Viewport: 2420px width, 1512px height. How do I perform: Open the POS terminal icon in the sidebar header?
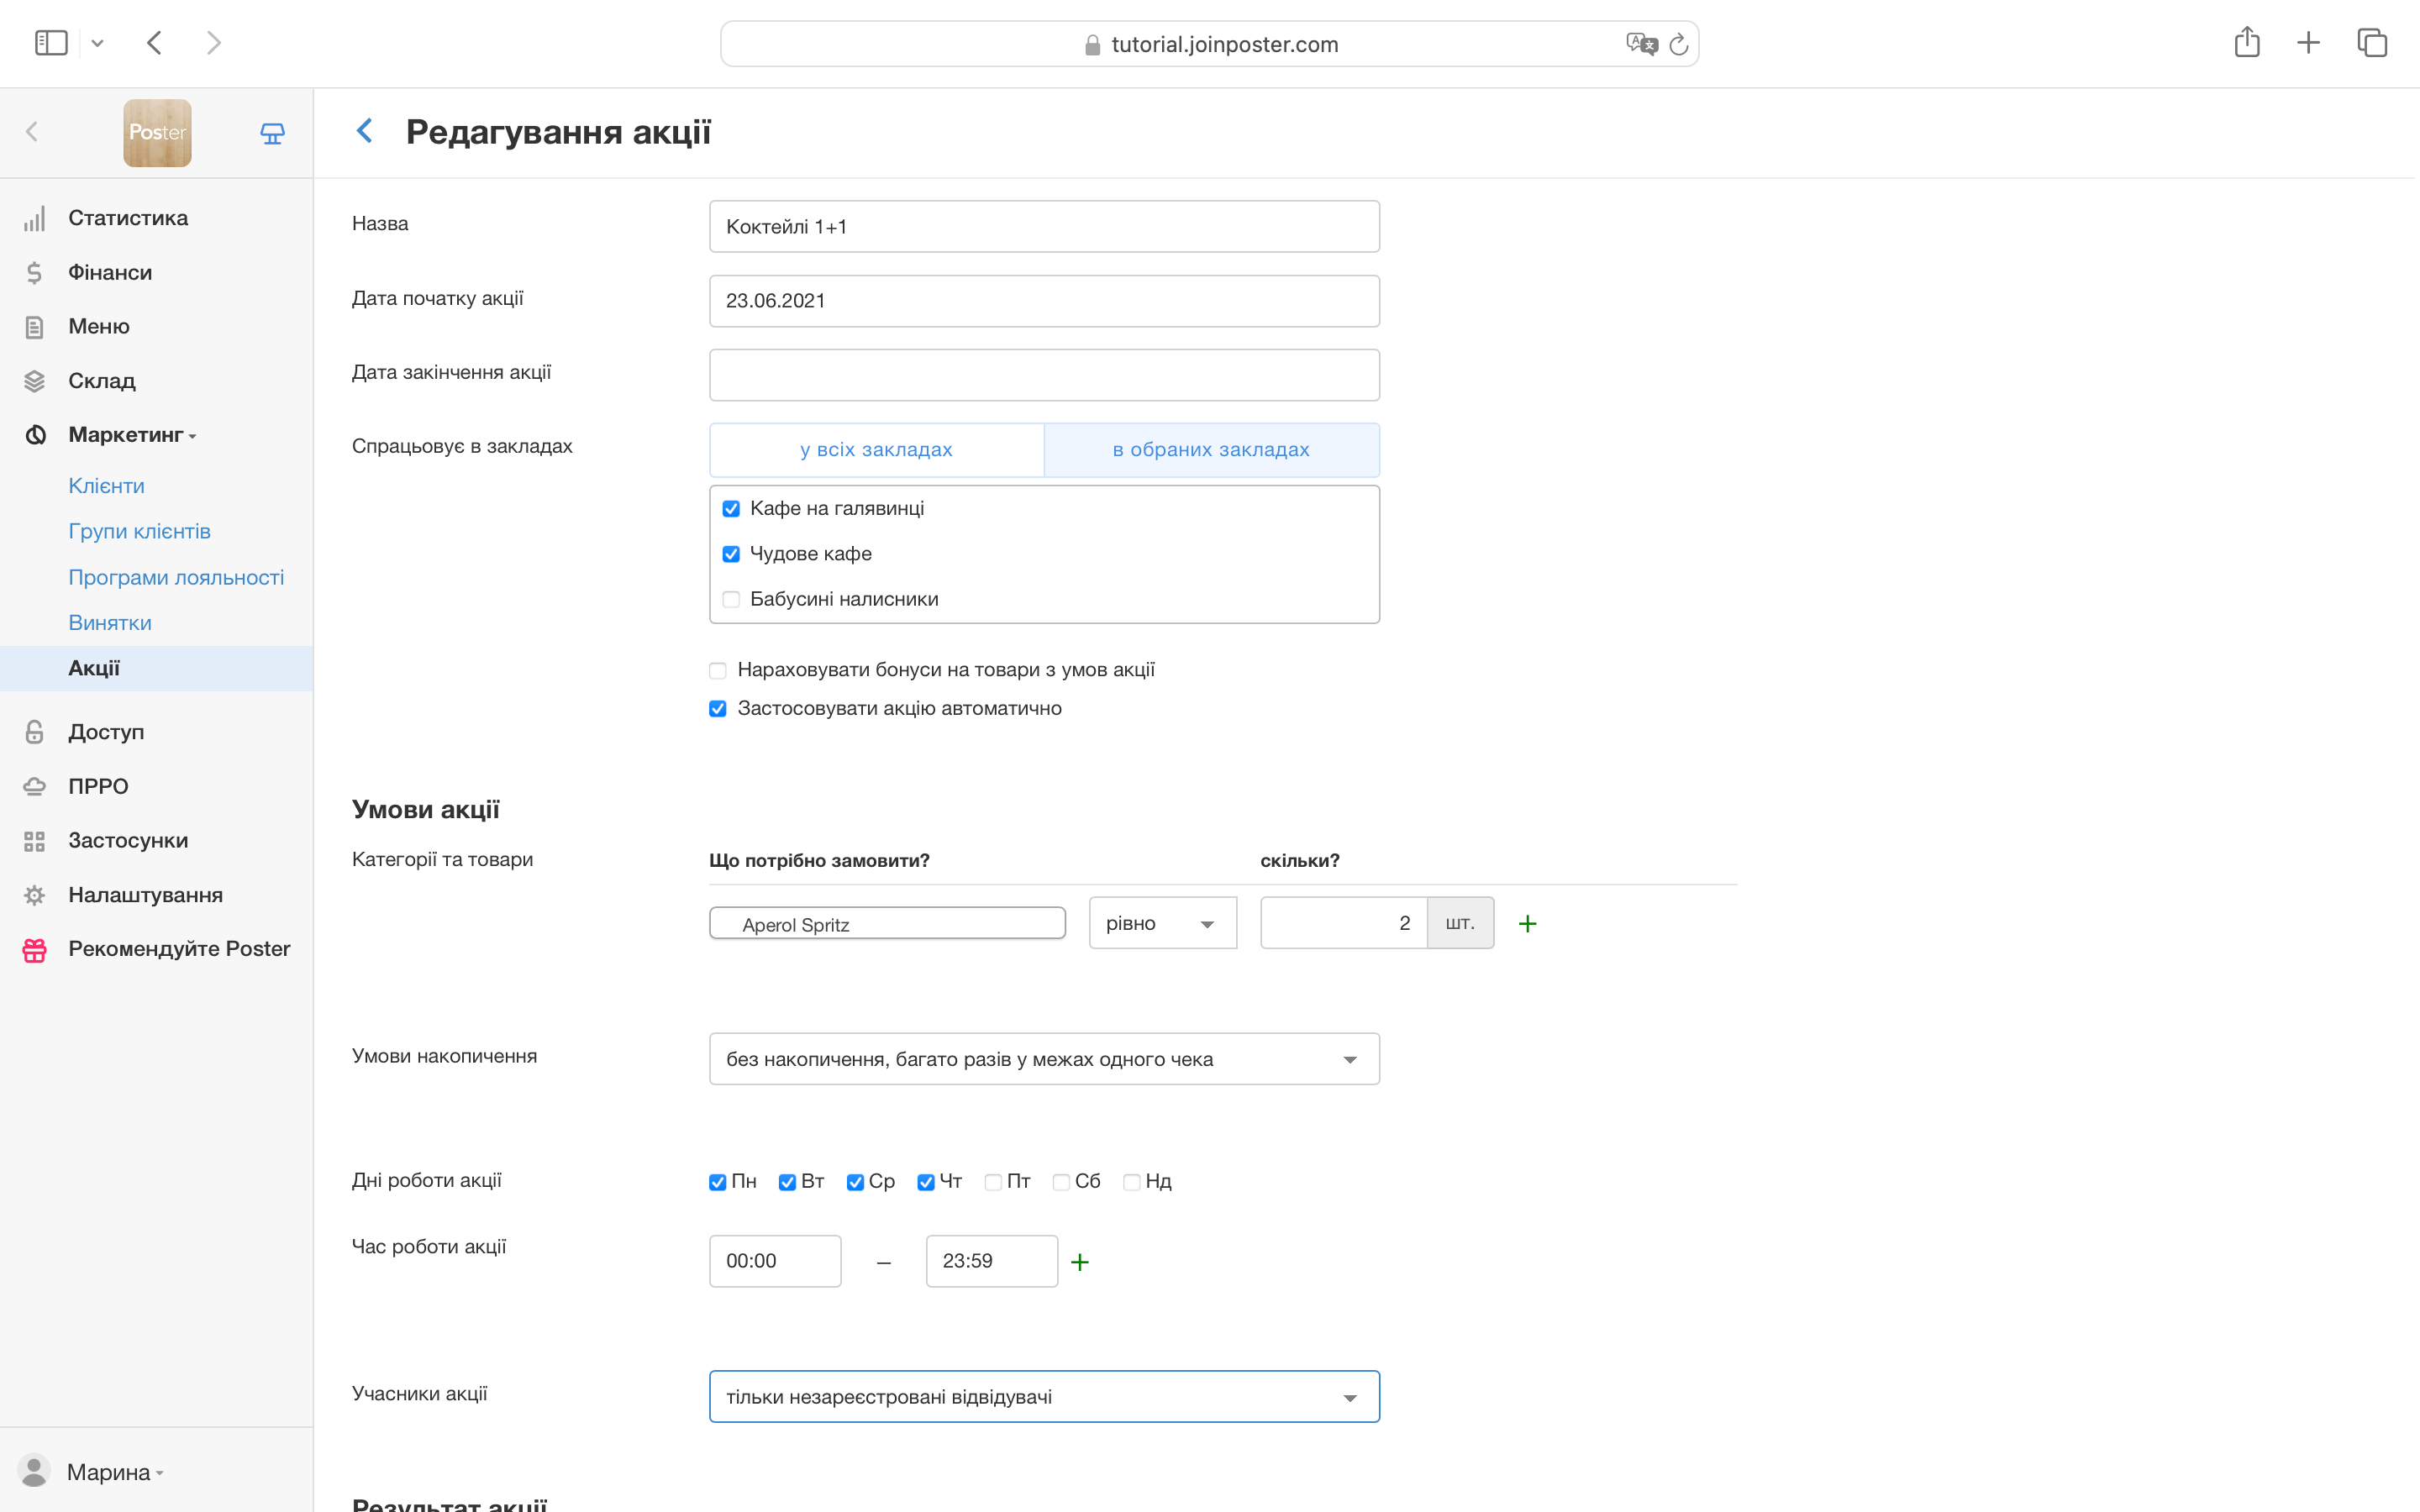[272, 133]
